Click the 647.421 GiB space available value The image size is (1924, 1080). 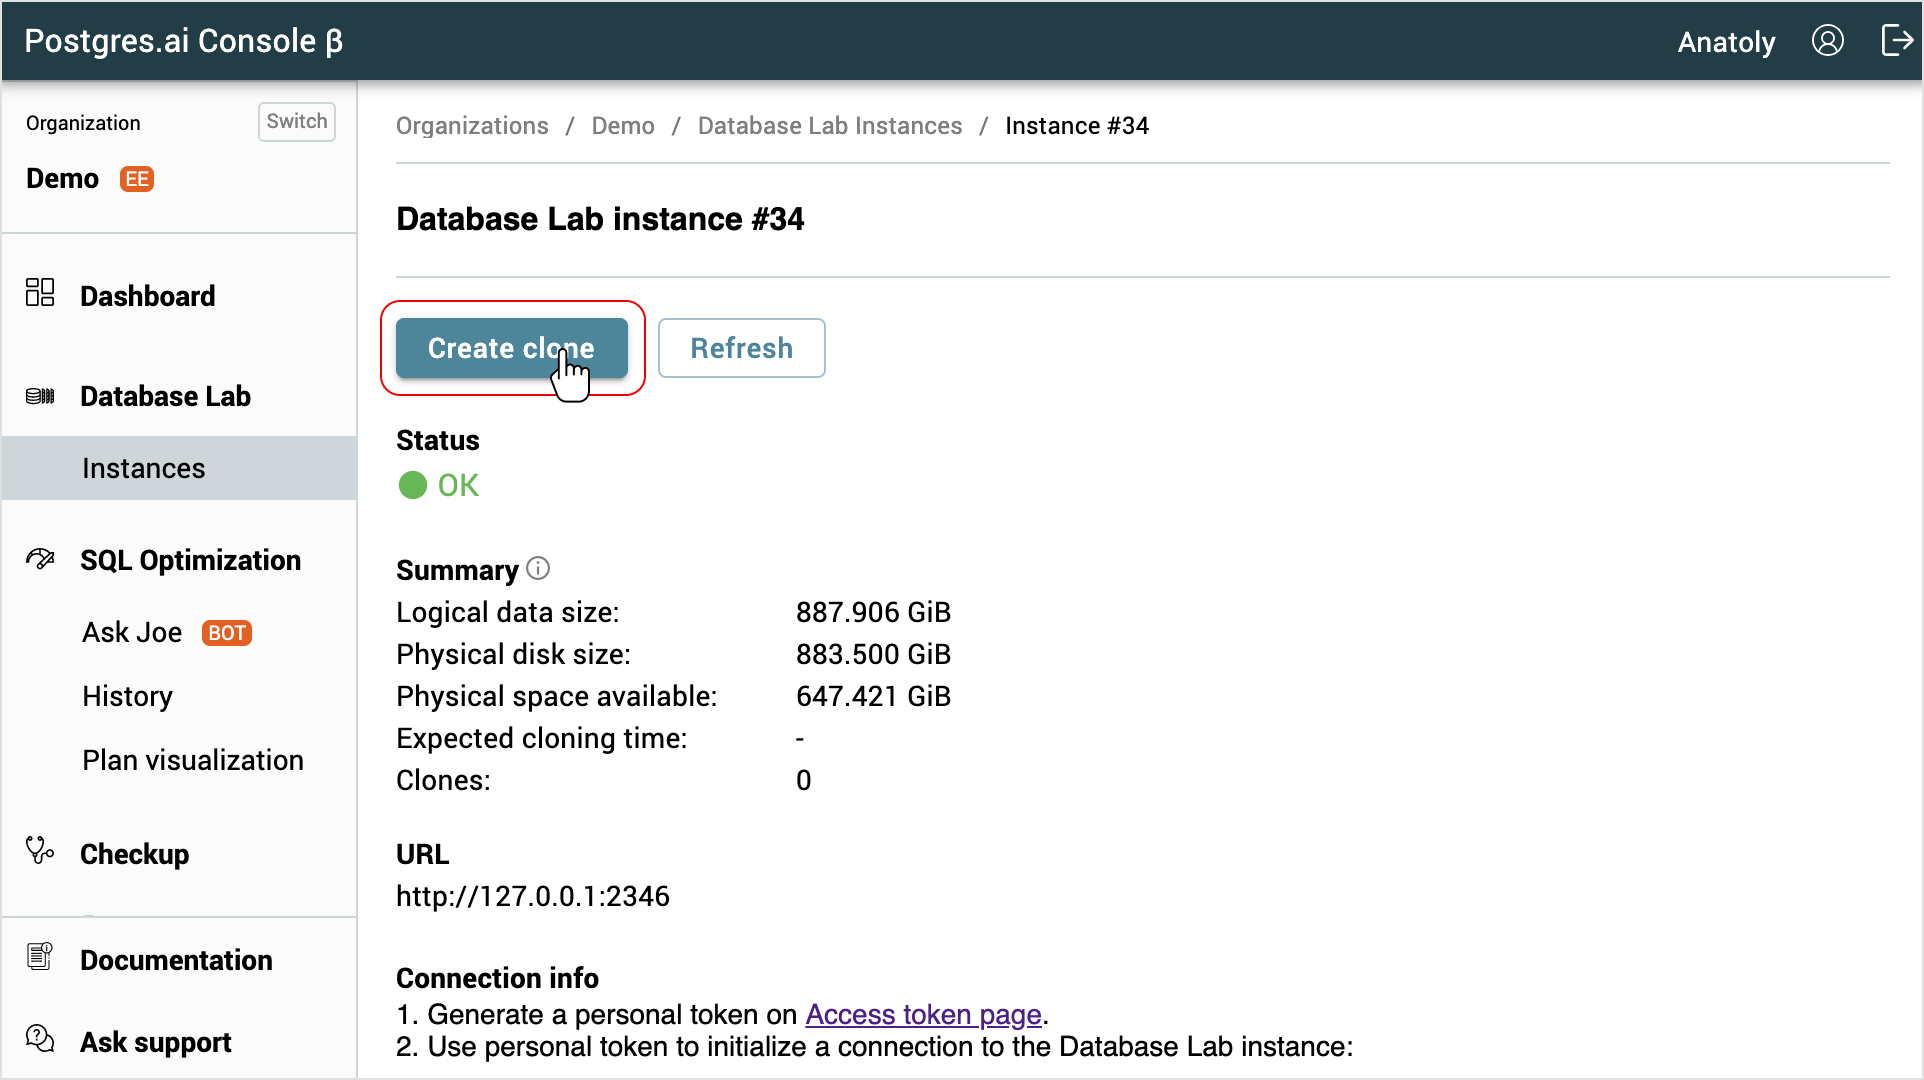coord(874,696)
